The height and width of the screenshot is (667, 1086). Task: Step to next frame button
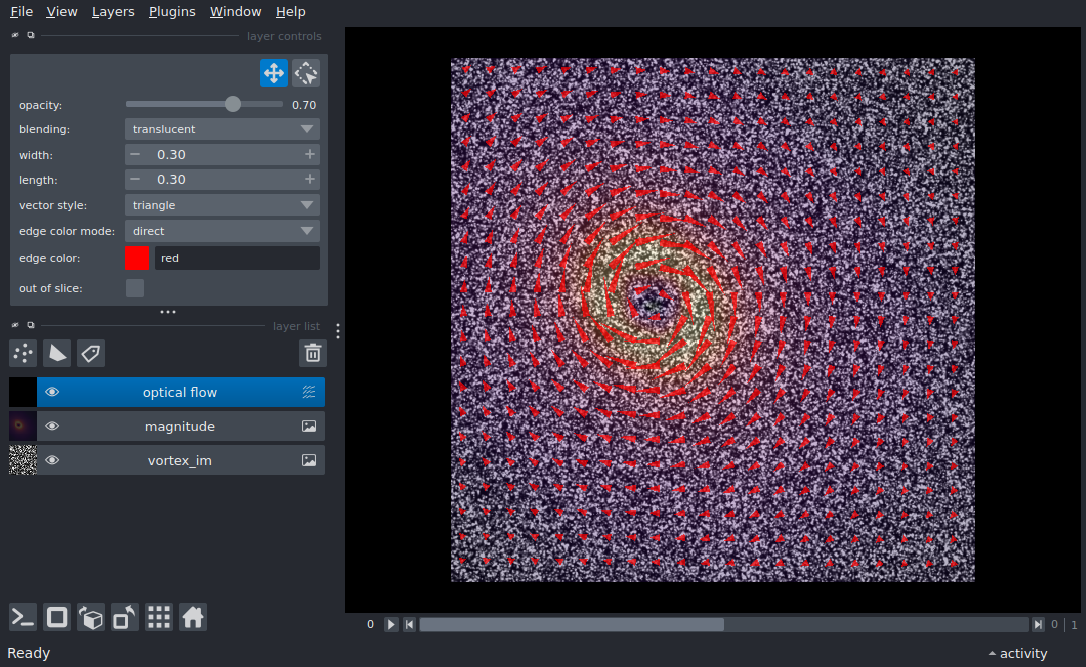tap(1038, 624)
